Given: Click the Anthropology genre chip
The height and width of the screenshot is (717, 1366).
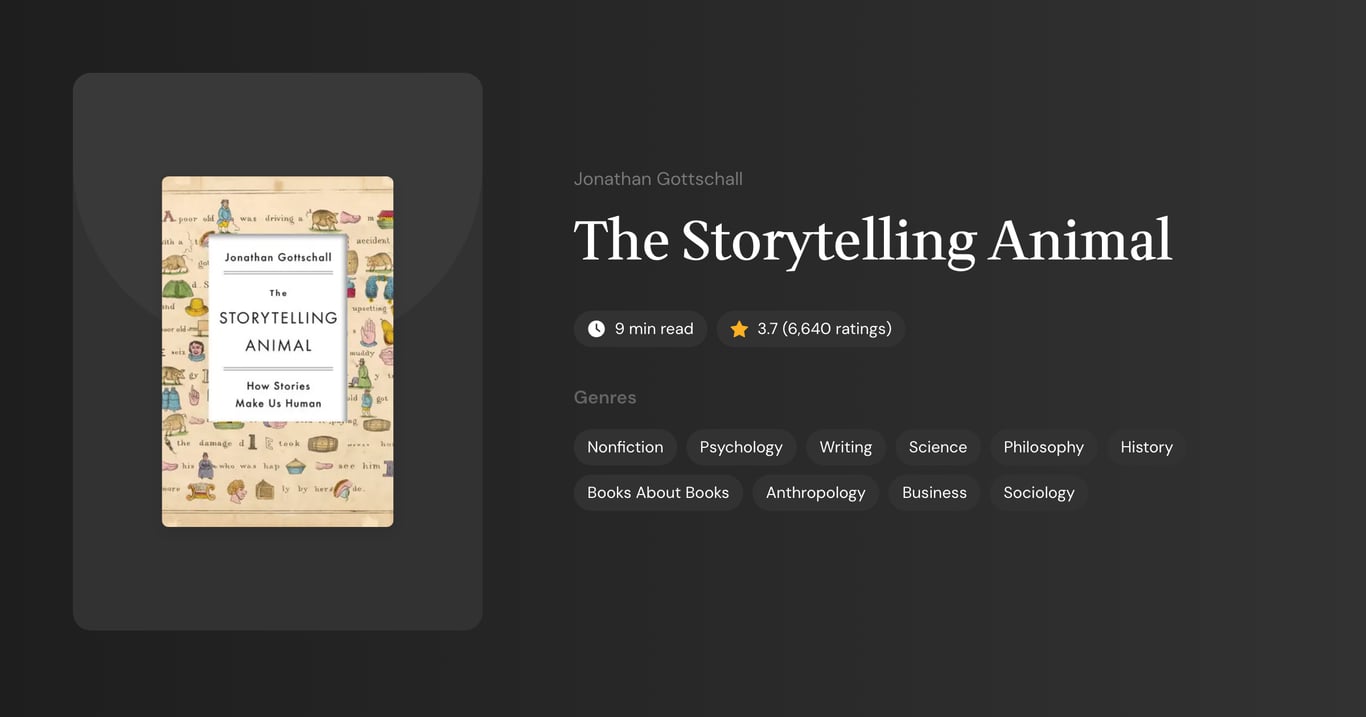Looking at the screenshot, I should [x=815, y=492].
